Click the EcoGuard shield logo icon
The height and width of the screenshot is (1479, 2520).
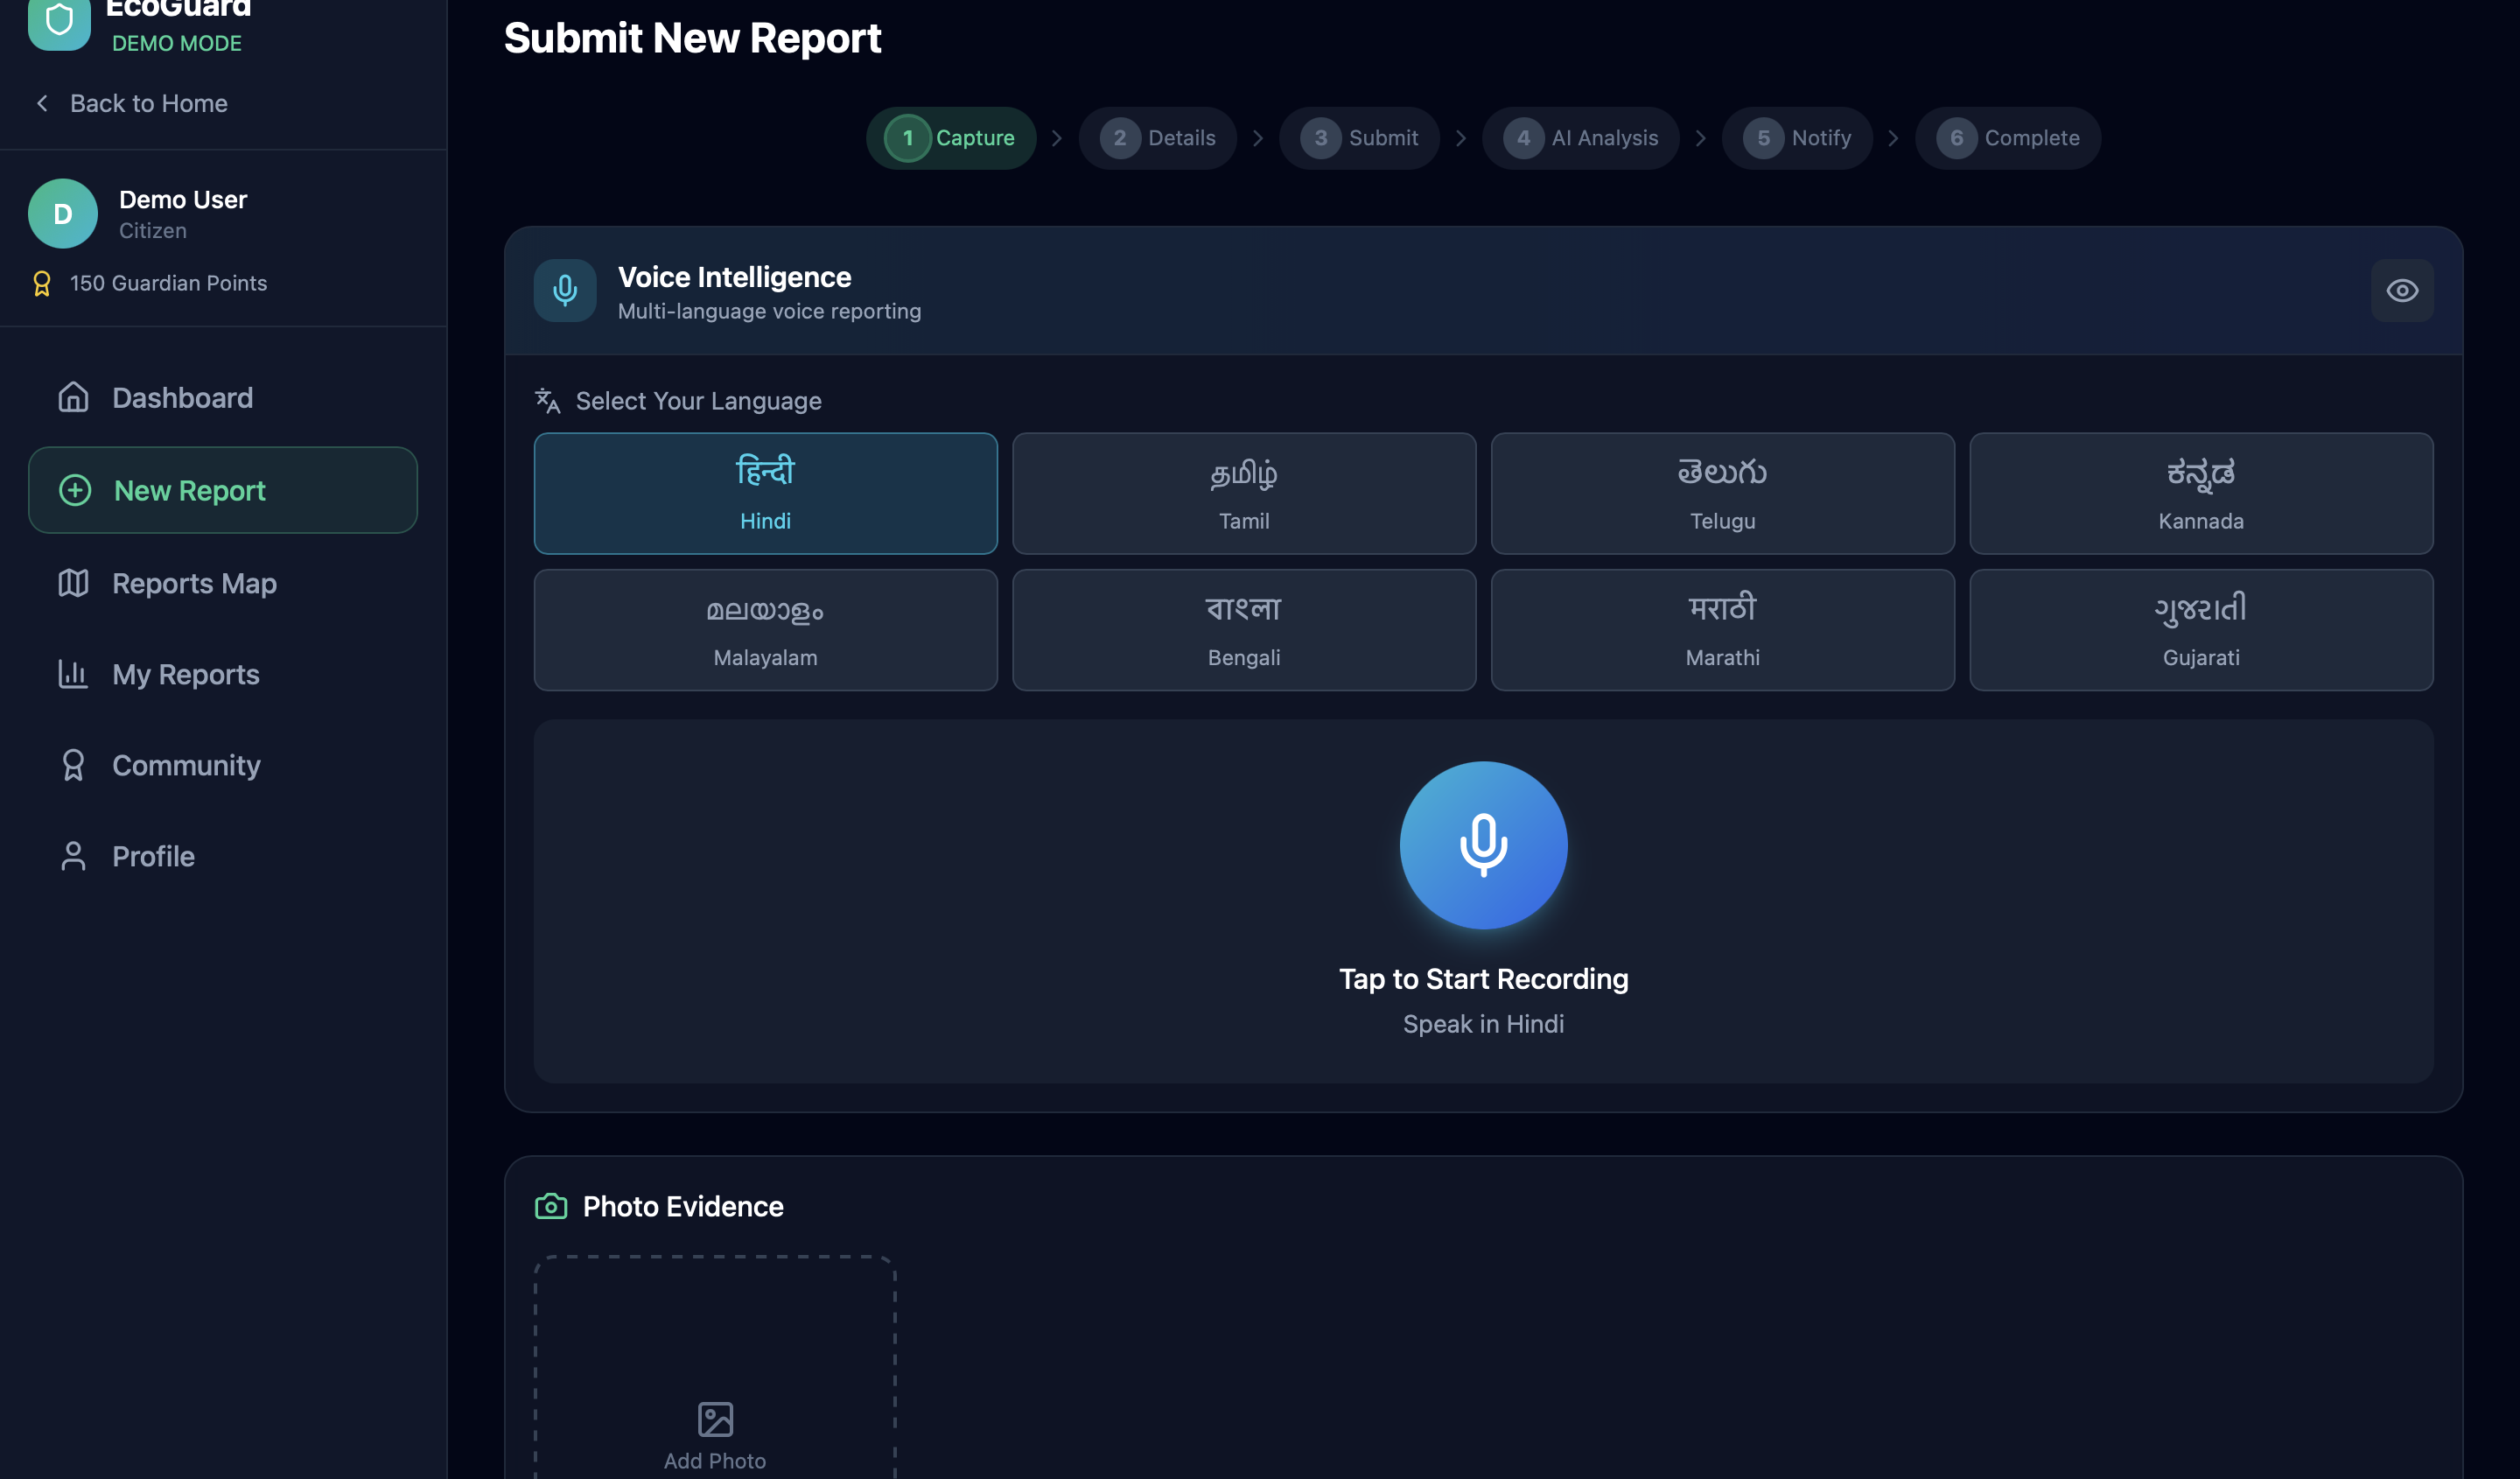[x=59, y=20]
